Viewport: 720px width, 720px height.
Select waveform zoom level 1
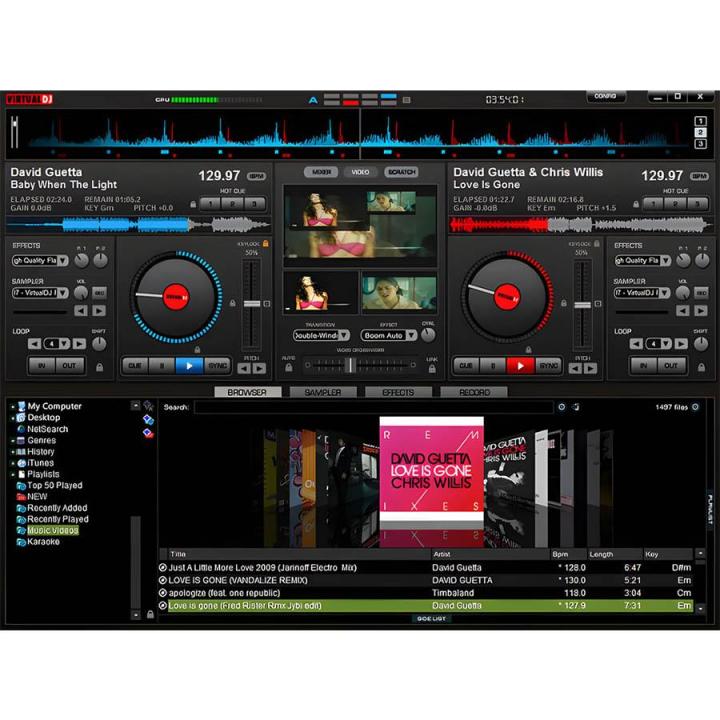tap(700, 121)
